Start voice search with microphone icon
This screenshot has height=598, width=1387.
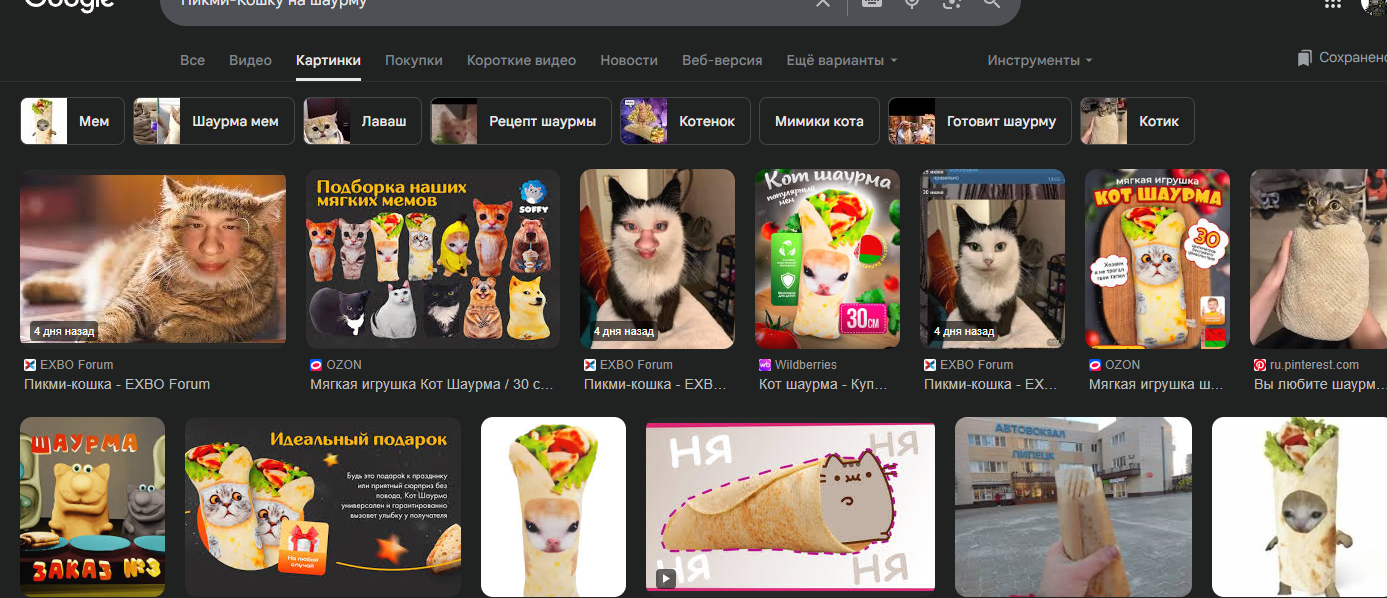pos(911,4)
